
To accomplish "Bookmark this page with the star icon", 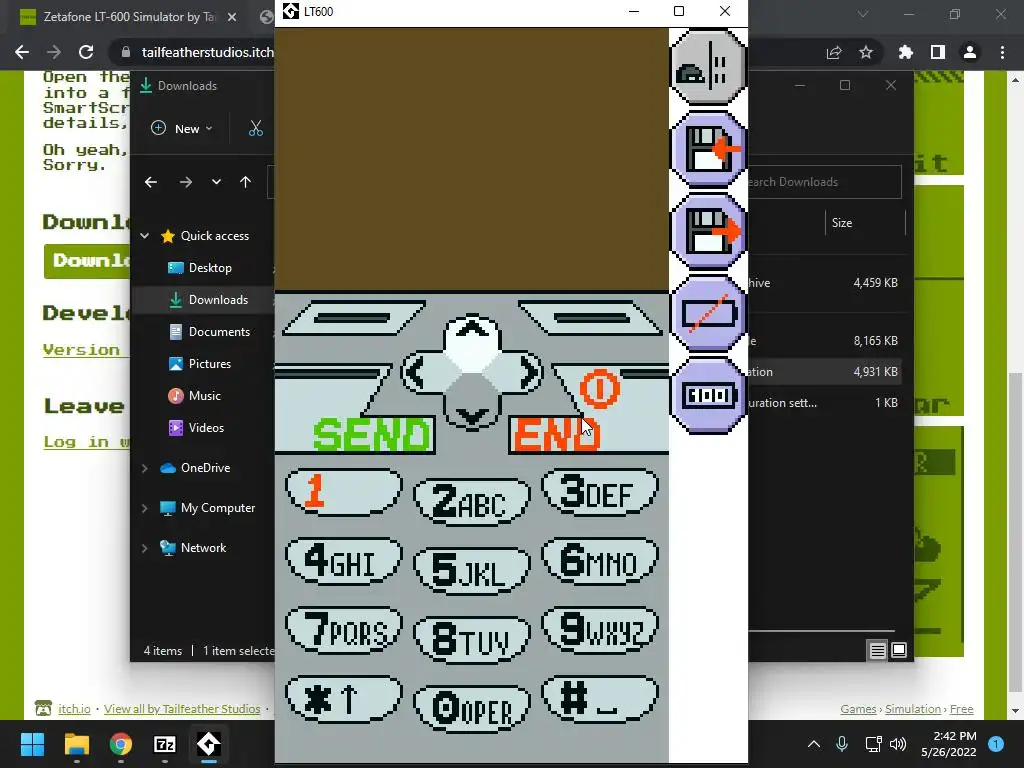I will (x=866, y=52).
